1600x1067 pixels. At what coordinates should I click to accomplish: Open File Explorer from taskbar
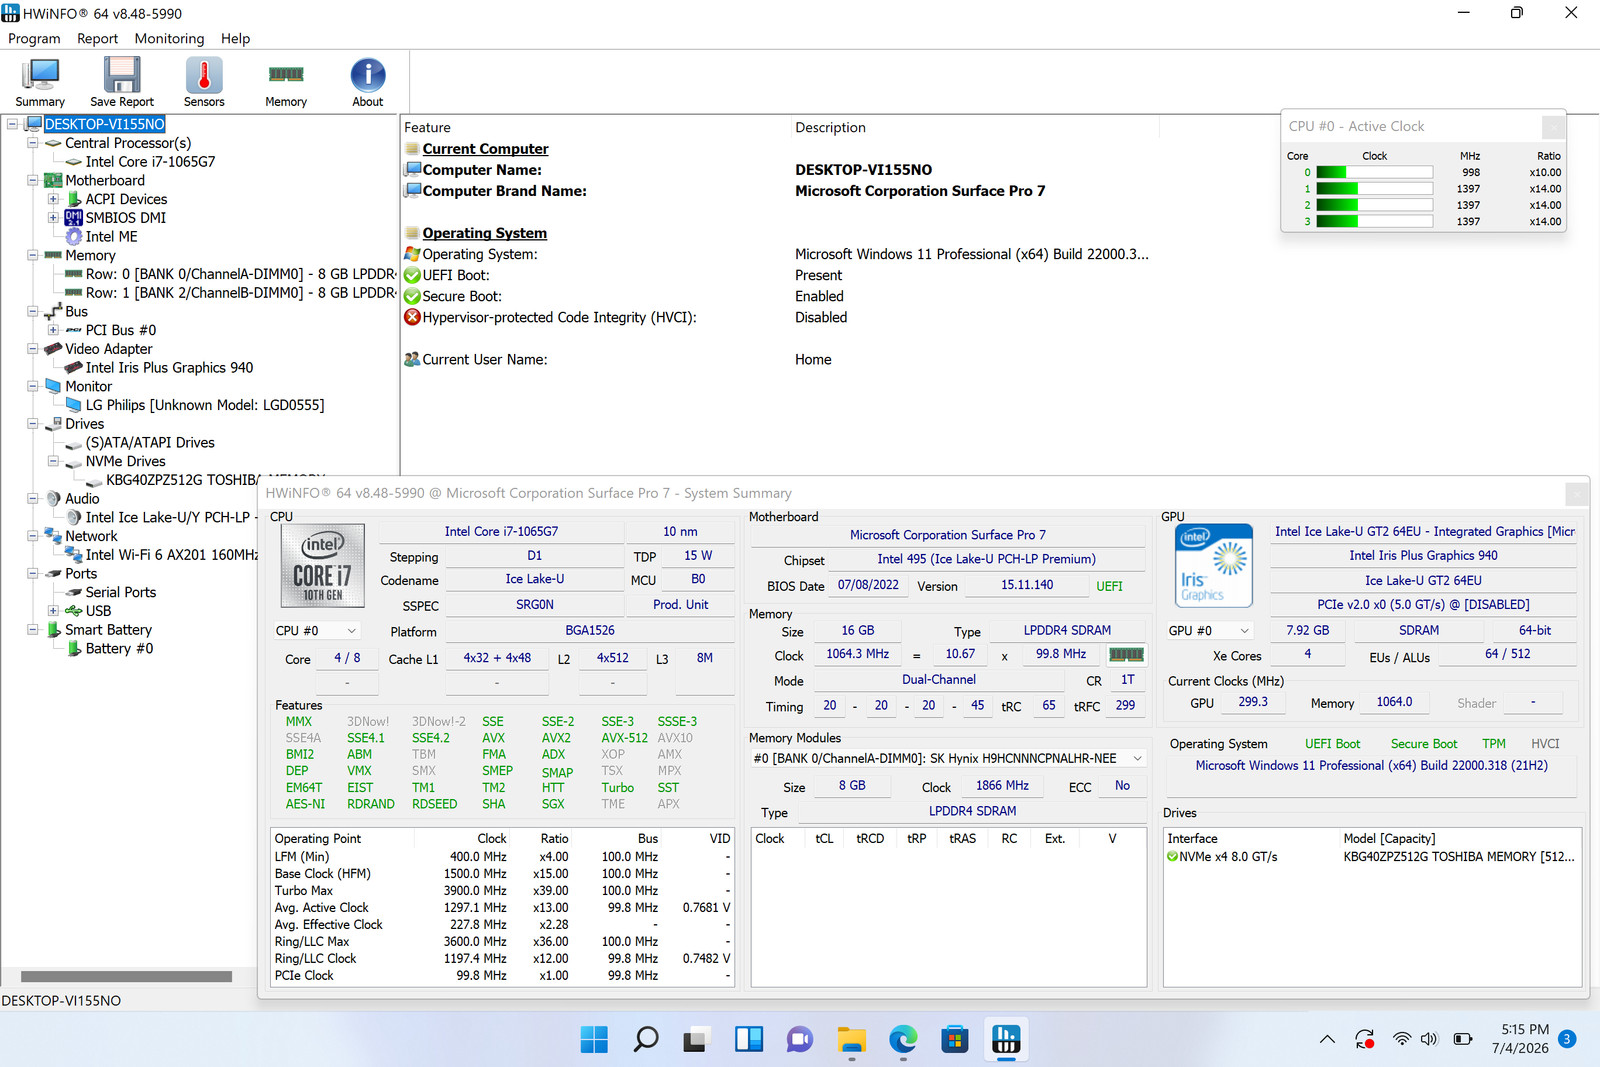coord(851,1040)
